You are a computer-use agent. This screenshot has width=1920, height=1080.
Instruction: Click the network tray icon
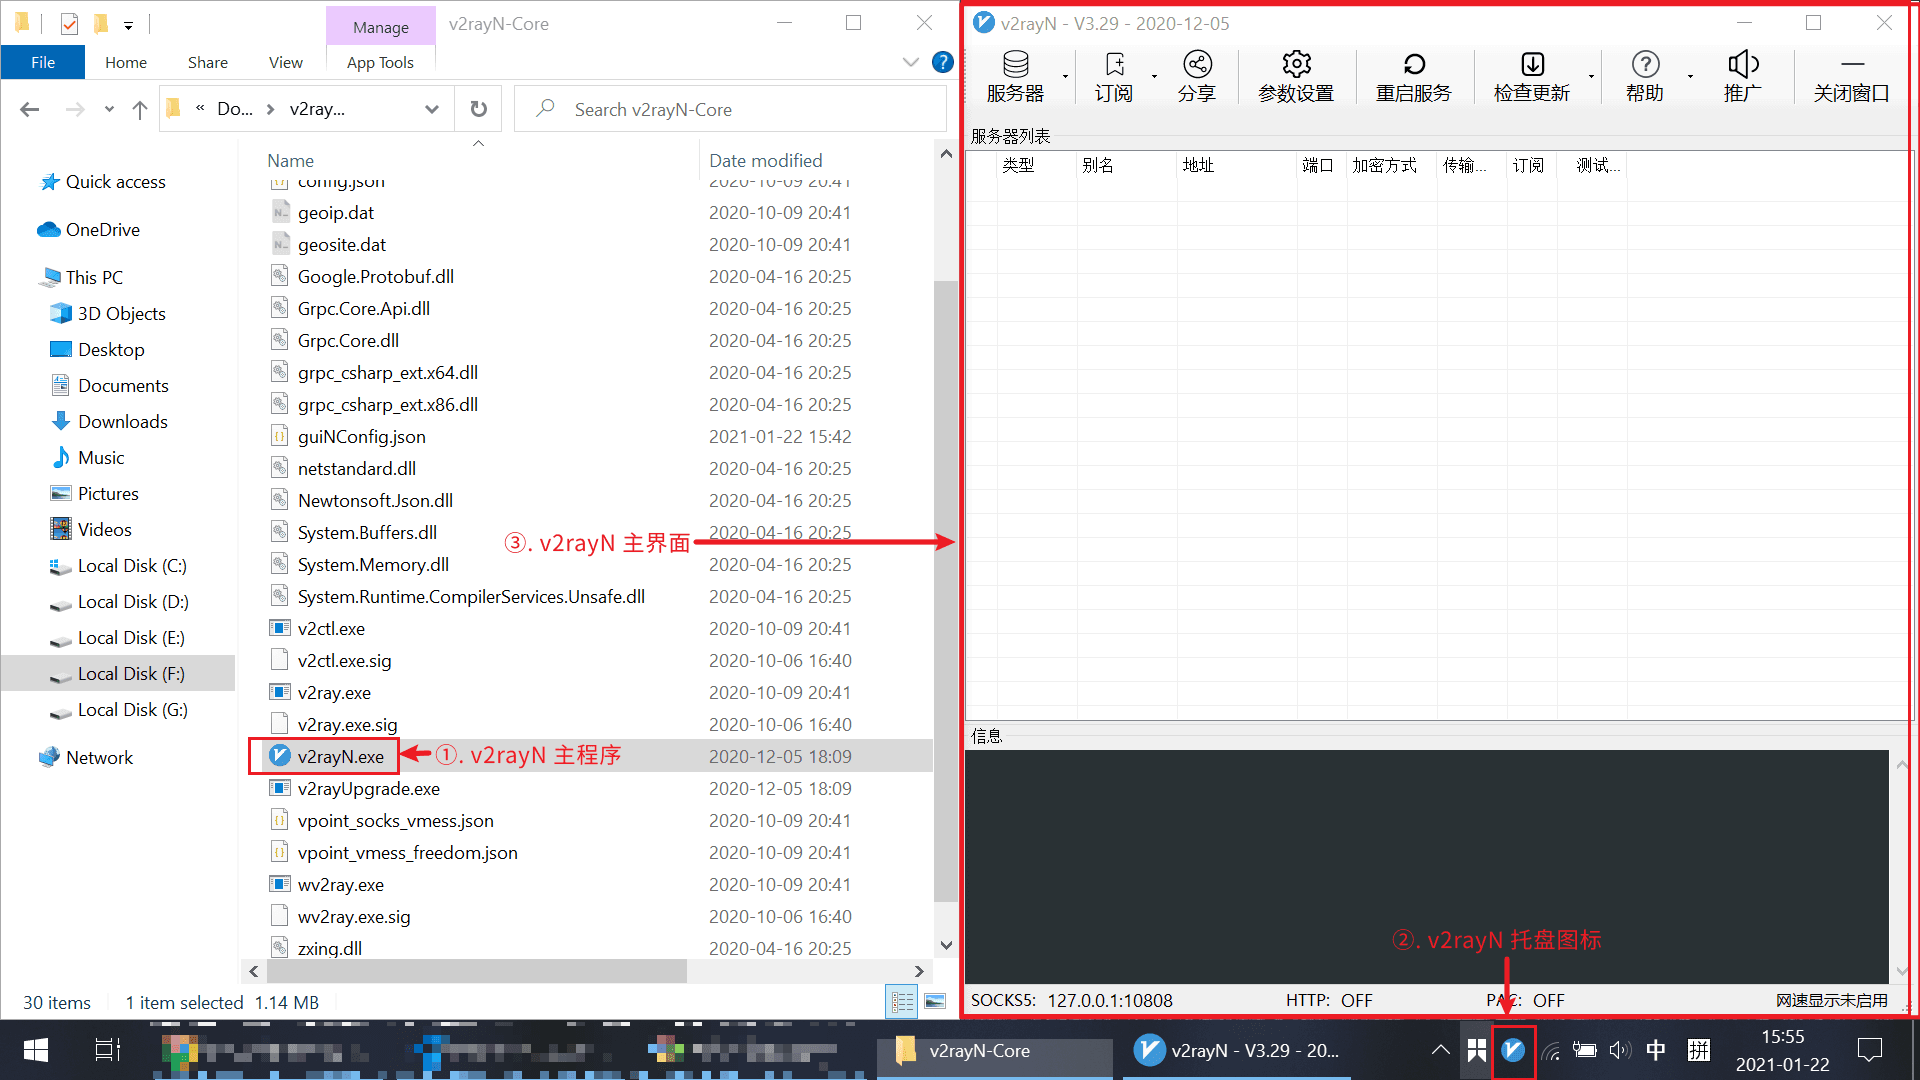click(1550, 1050)
